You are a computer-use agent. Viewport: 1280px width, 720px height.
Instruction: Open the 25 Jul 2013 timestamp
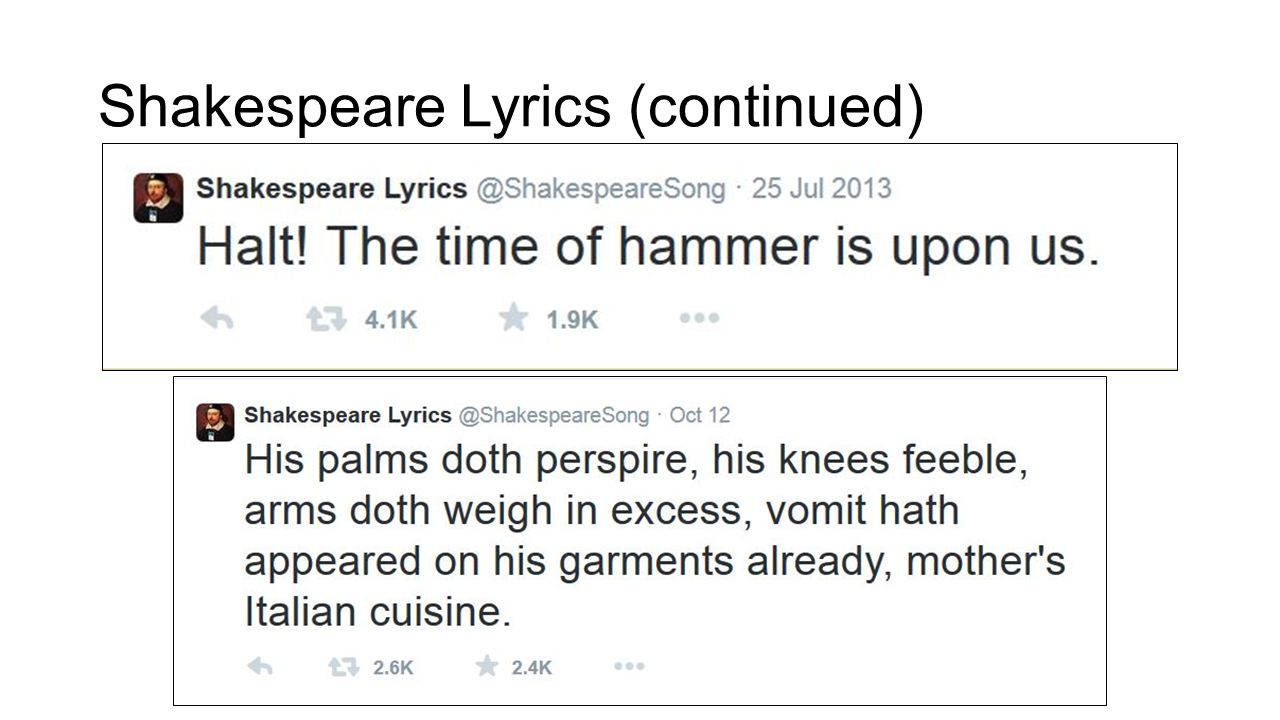coord(821,188)
